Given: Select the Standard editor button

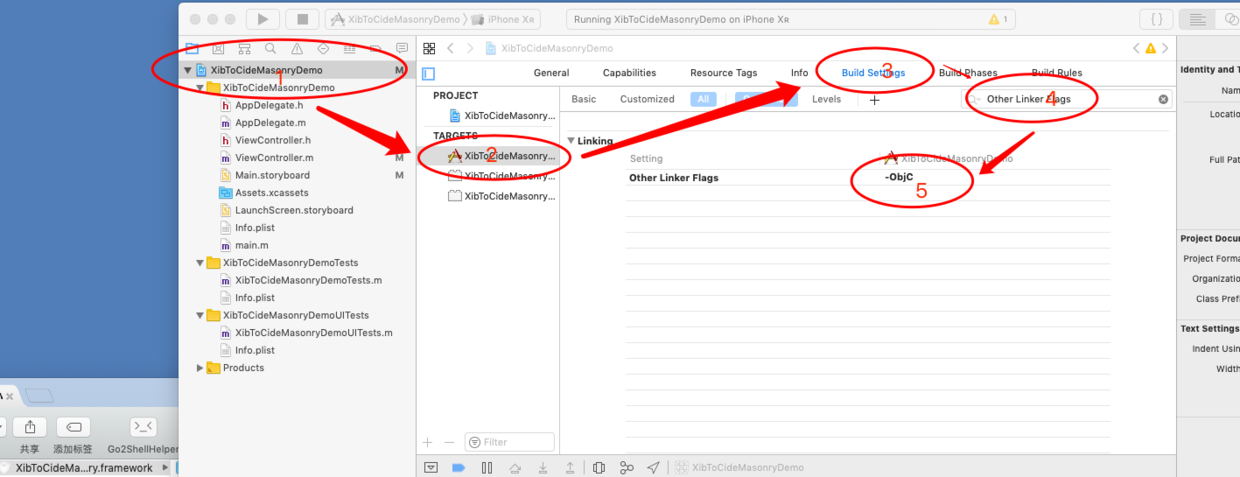Looking at the screenshot, I should pos(1195,19).
